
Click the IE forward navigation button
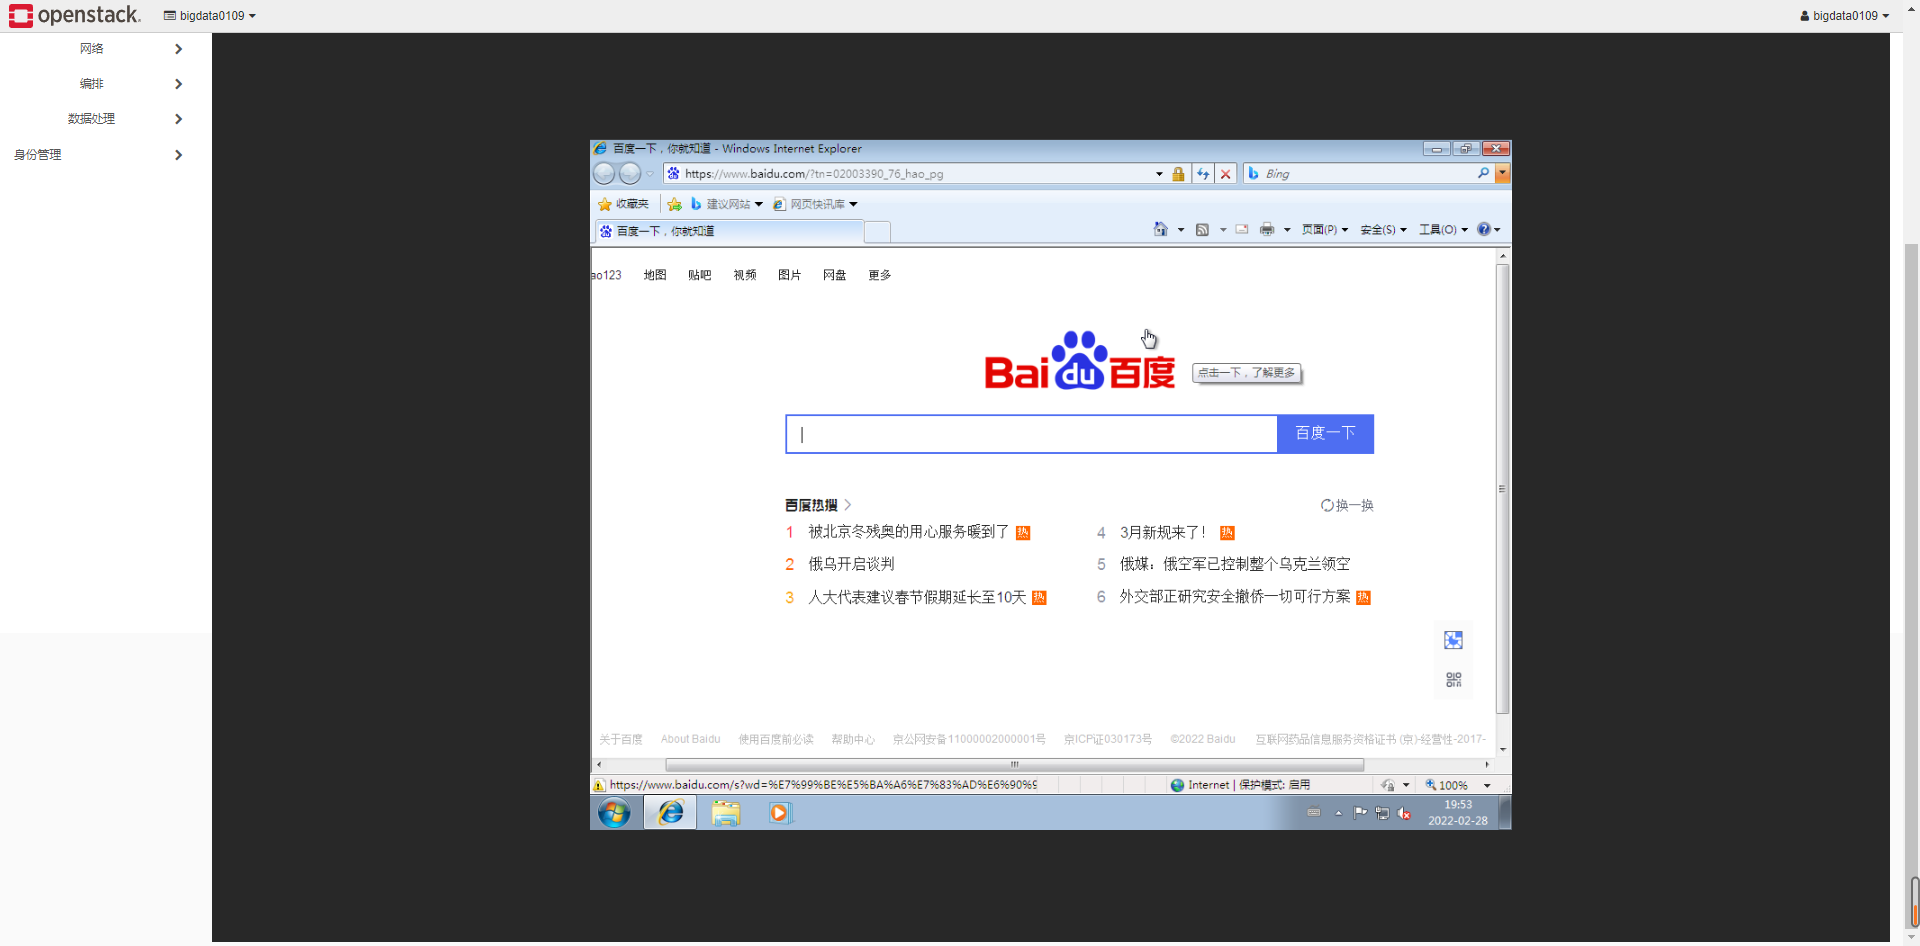[630, 174]
